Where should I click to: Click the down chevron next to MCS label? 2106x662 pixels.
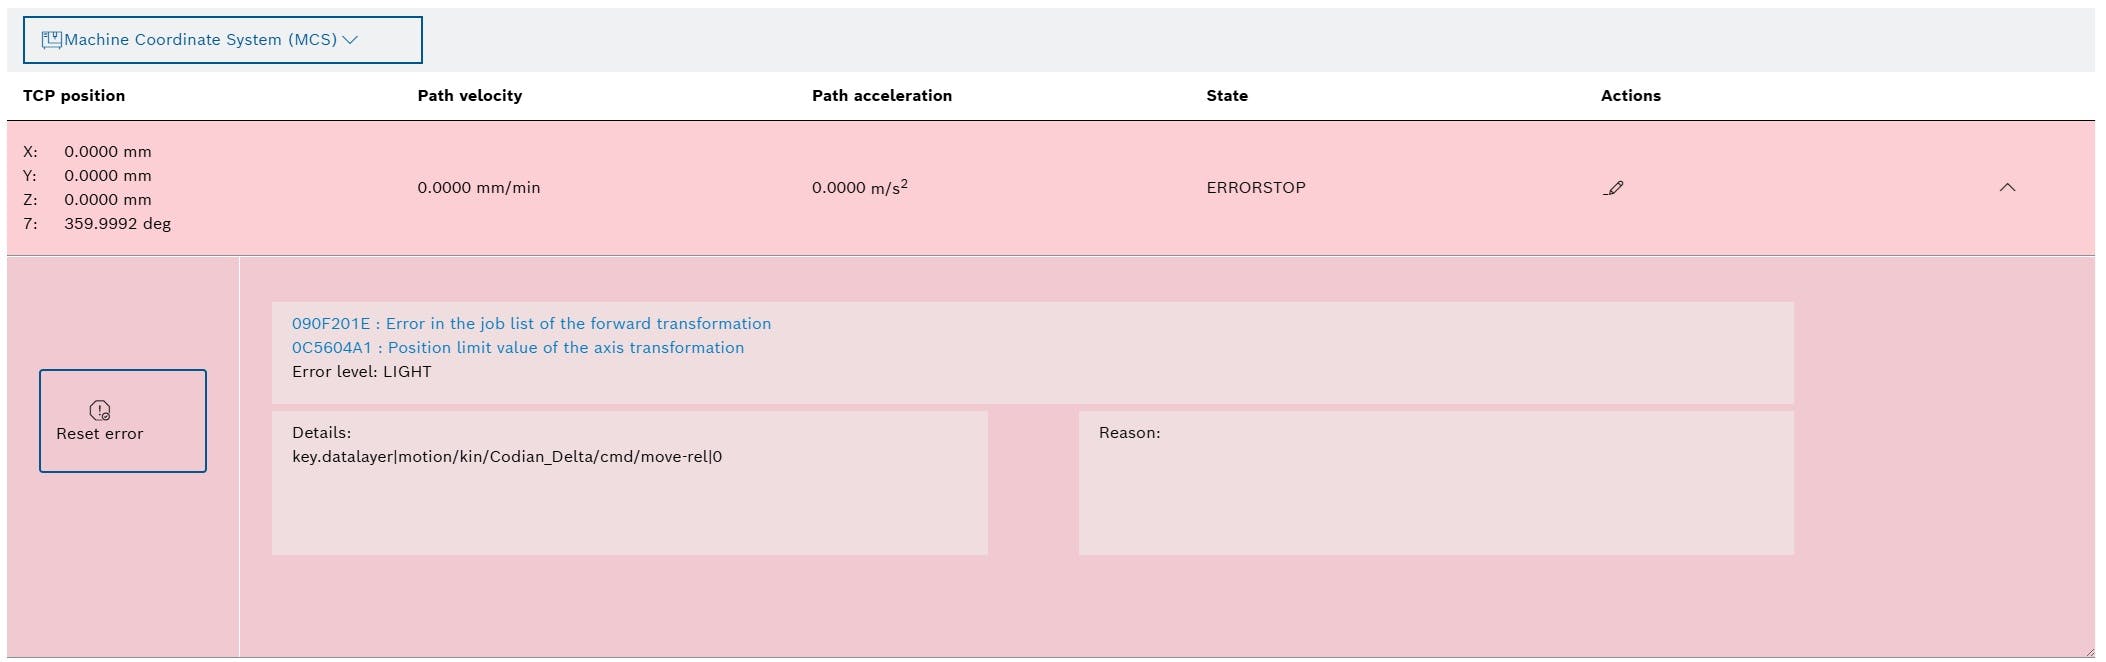(350, 40)
